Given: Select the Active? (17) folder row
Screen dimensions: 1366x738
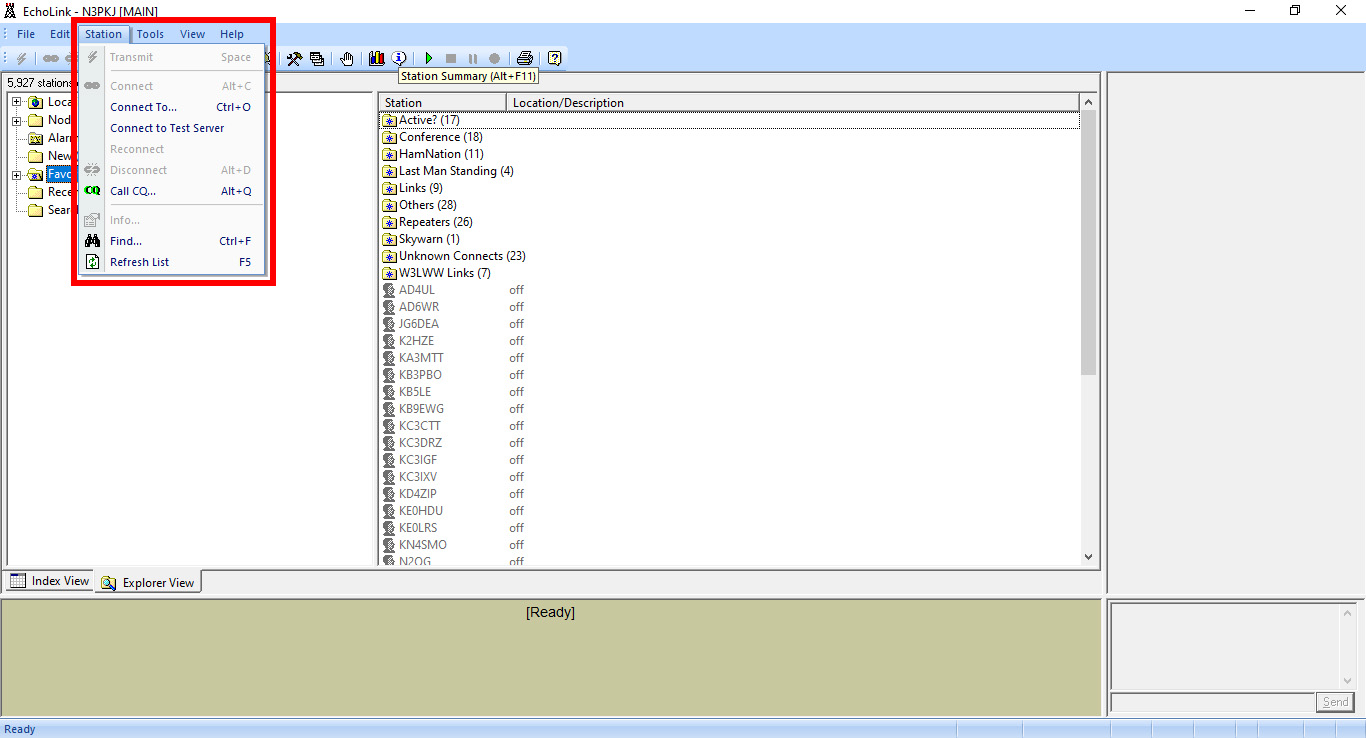Looking at the screenshot, I should pos(730,120).
